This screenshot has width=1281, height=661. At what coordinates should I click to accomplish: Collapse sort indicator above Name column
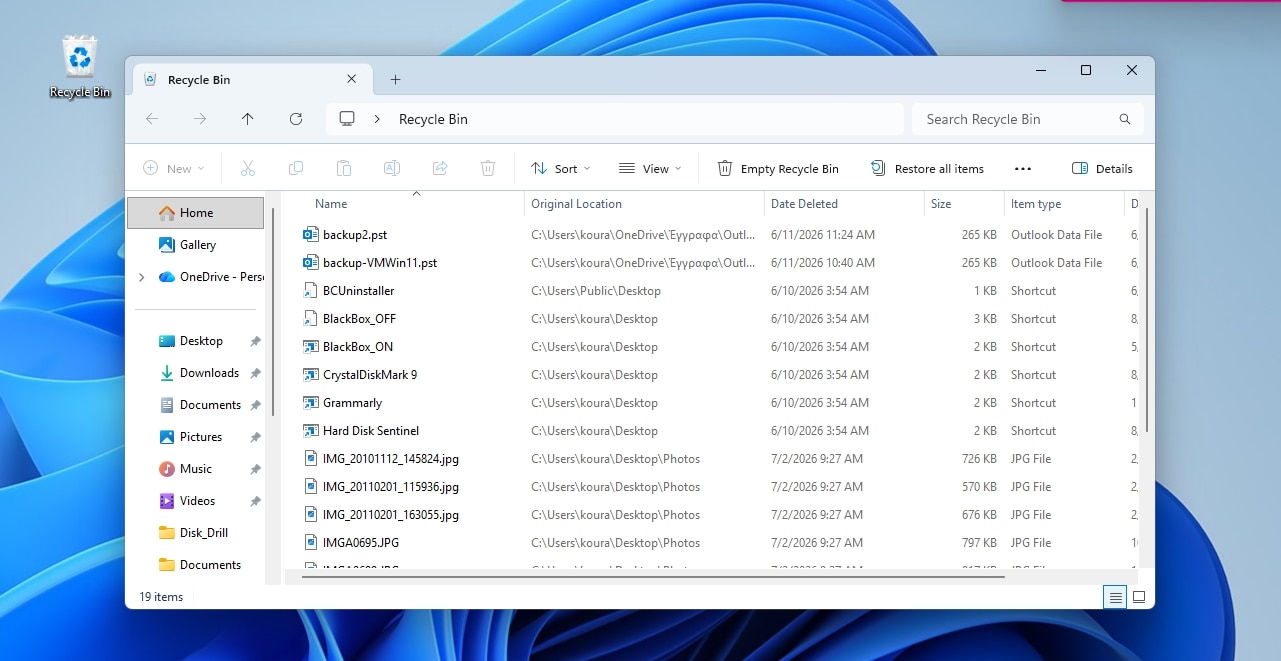[416, 193]
